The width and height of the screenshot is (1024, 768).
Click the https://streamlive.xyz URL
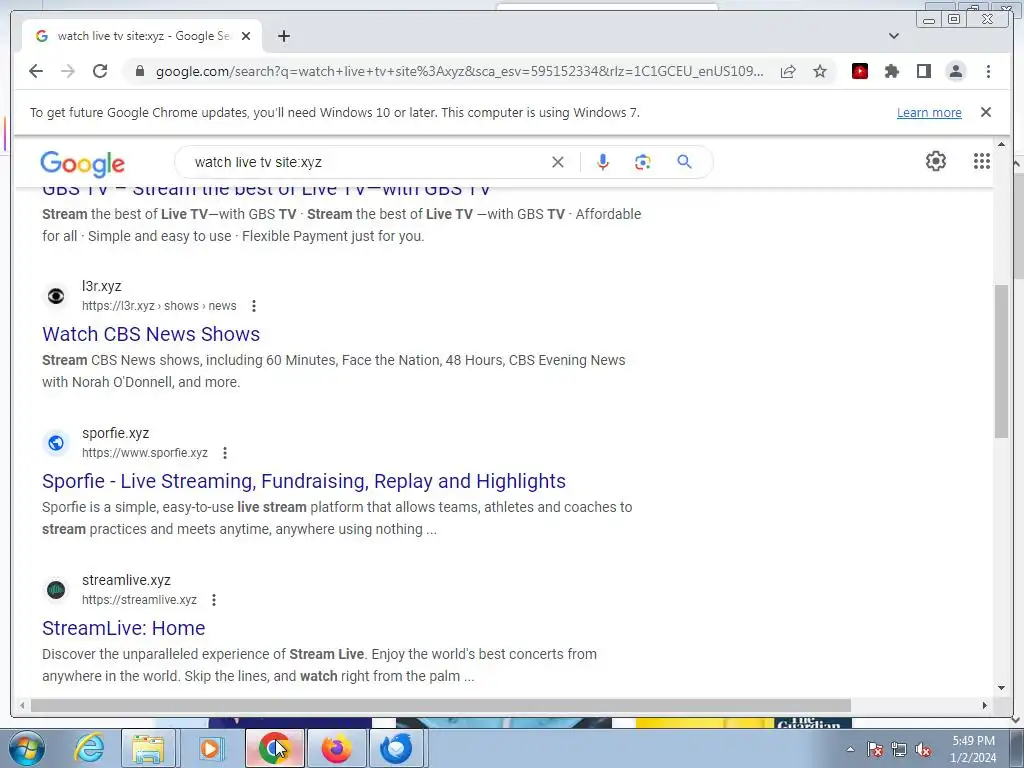(x=139, y=600)
